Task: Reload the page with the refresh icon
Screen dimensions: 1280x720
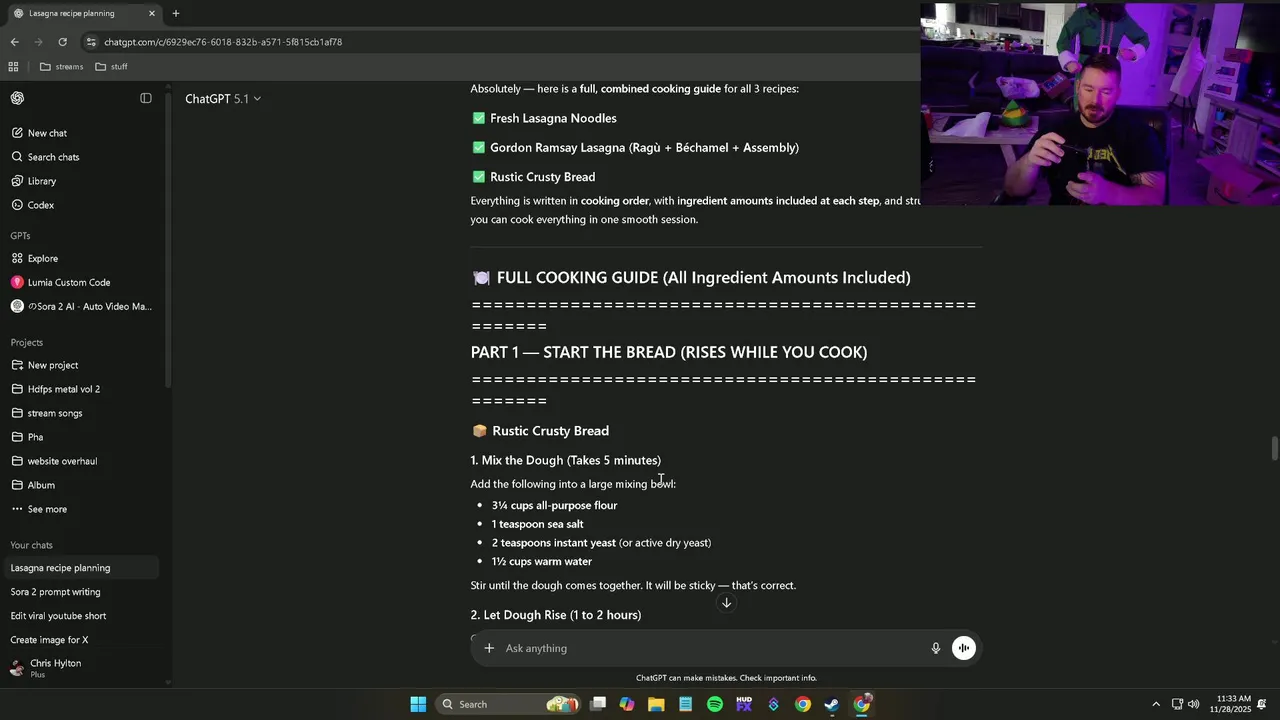Action: tap(62, 42)
